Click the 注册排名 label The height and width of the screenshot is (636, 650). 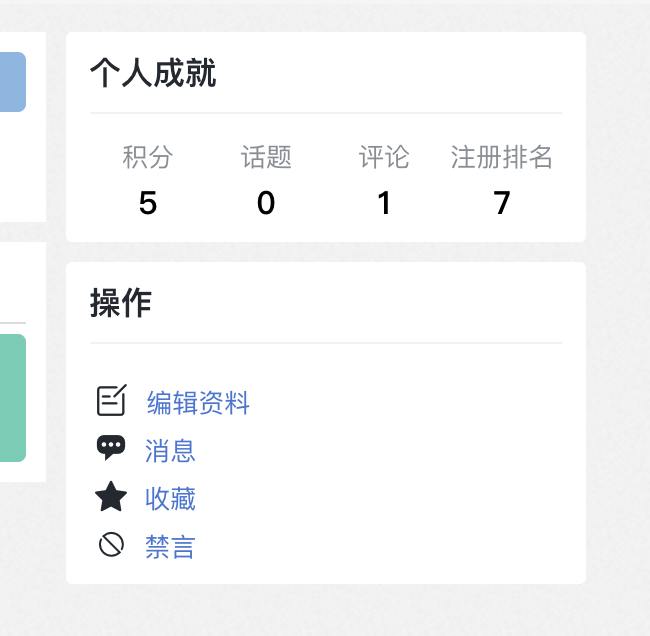[x=502, y=157]
